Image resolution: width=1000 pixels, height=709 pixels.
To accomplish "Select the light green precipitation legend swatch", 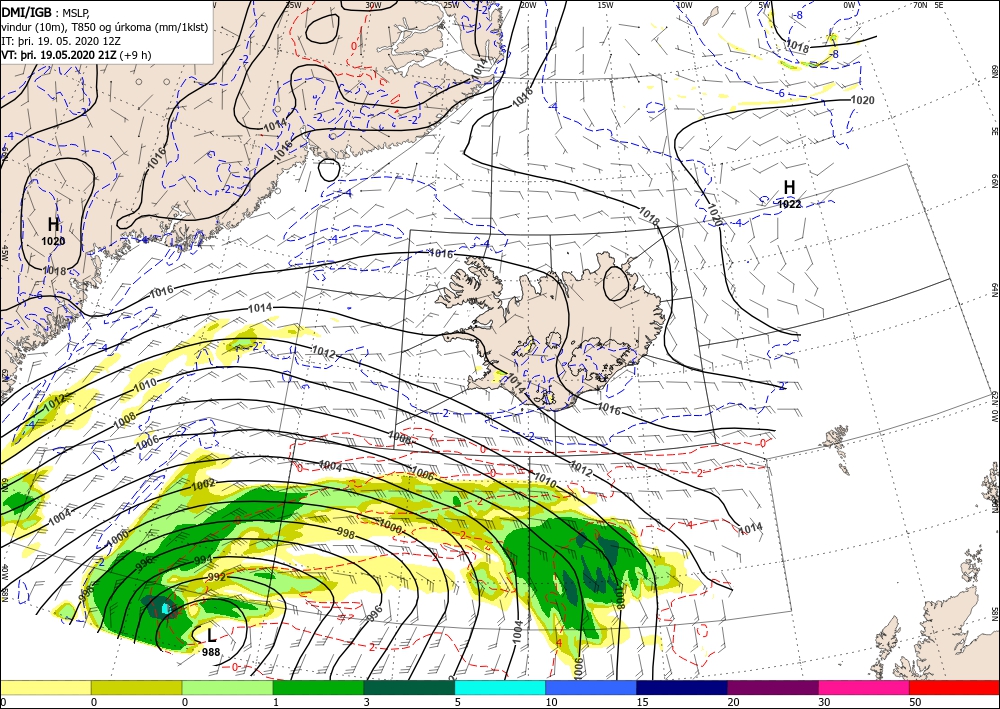I will point(227,687).
